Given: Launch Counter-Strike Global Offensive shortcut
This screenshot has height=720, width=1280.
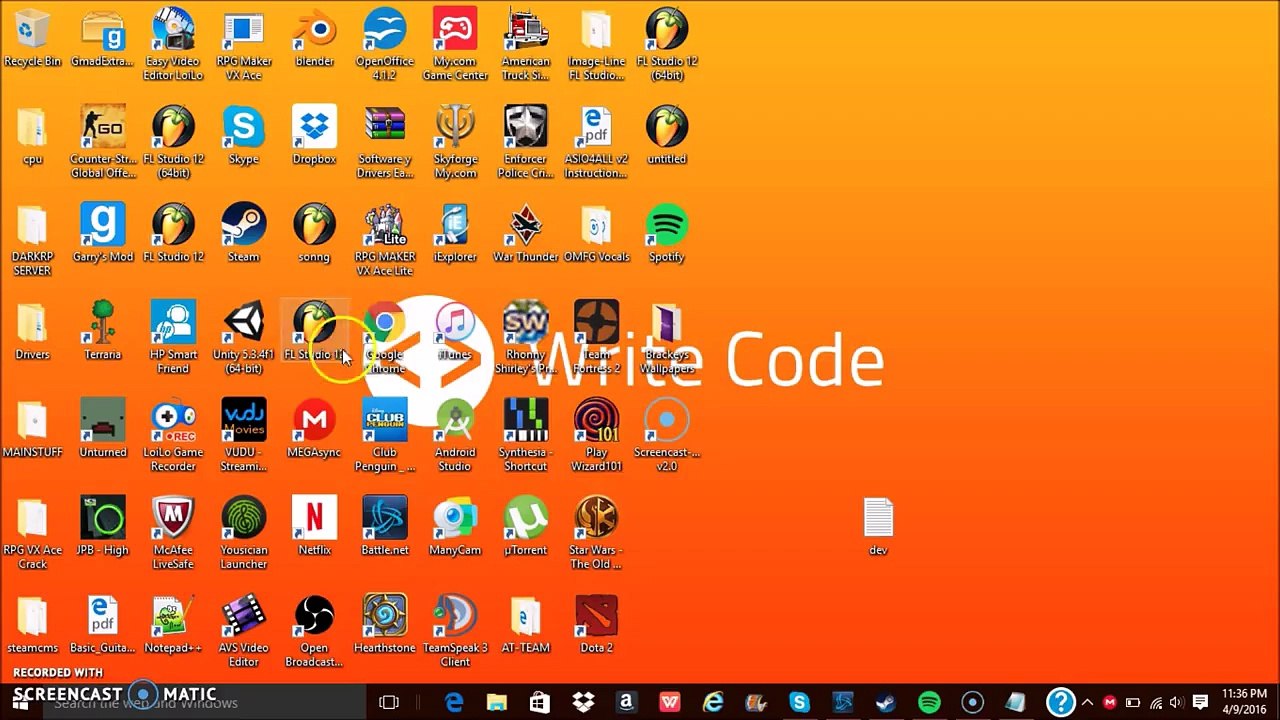Looking at the screenshot, I should (x=103, y=143).
